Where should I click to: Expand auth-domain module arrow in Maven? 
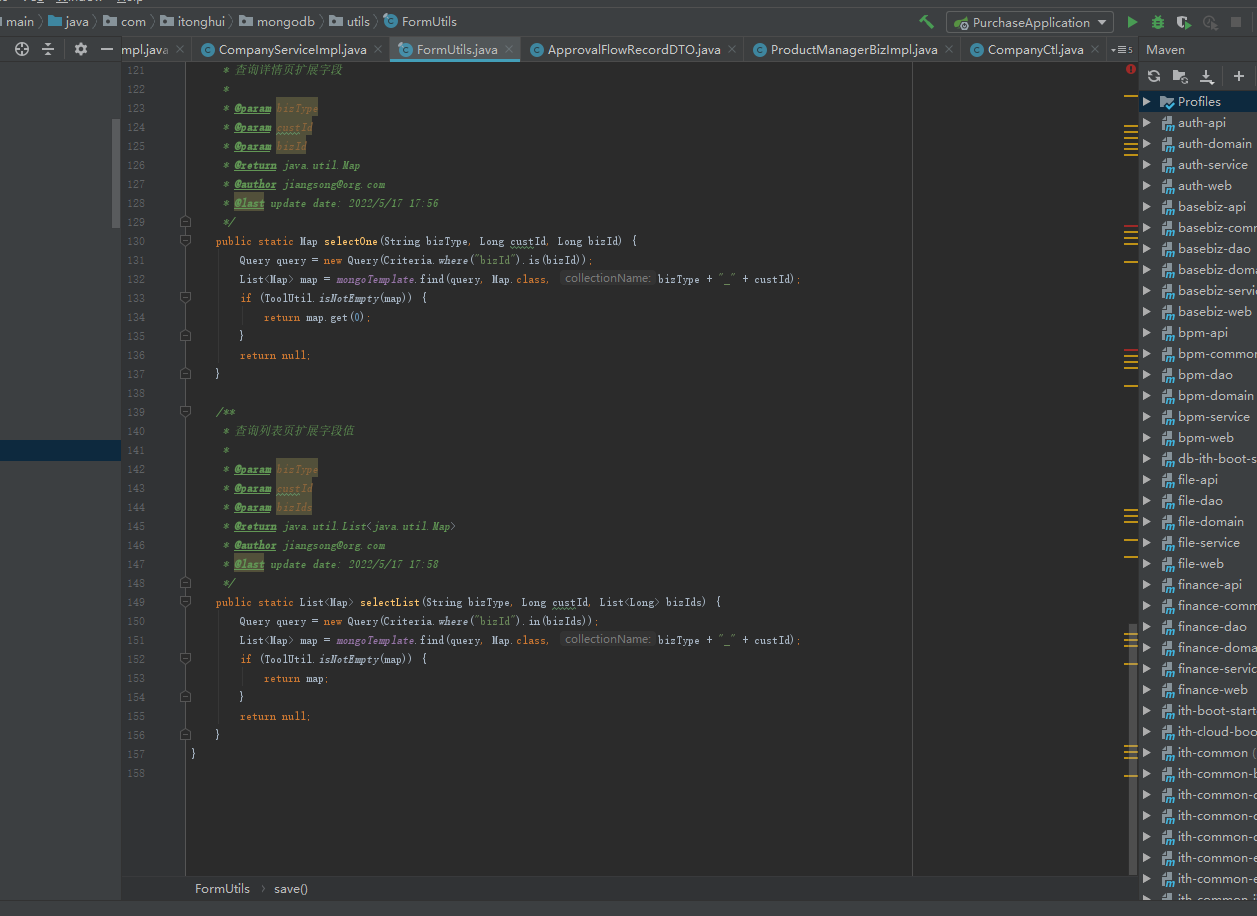click(1147, 144)
